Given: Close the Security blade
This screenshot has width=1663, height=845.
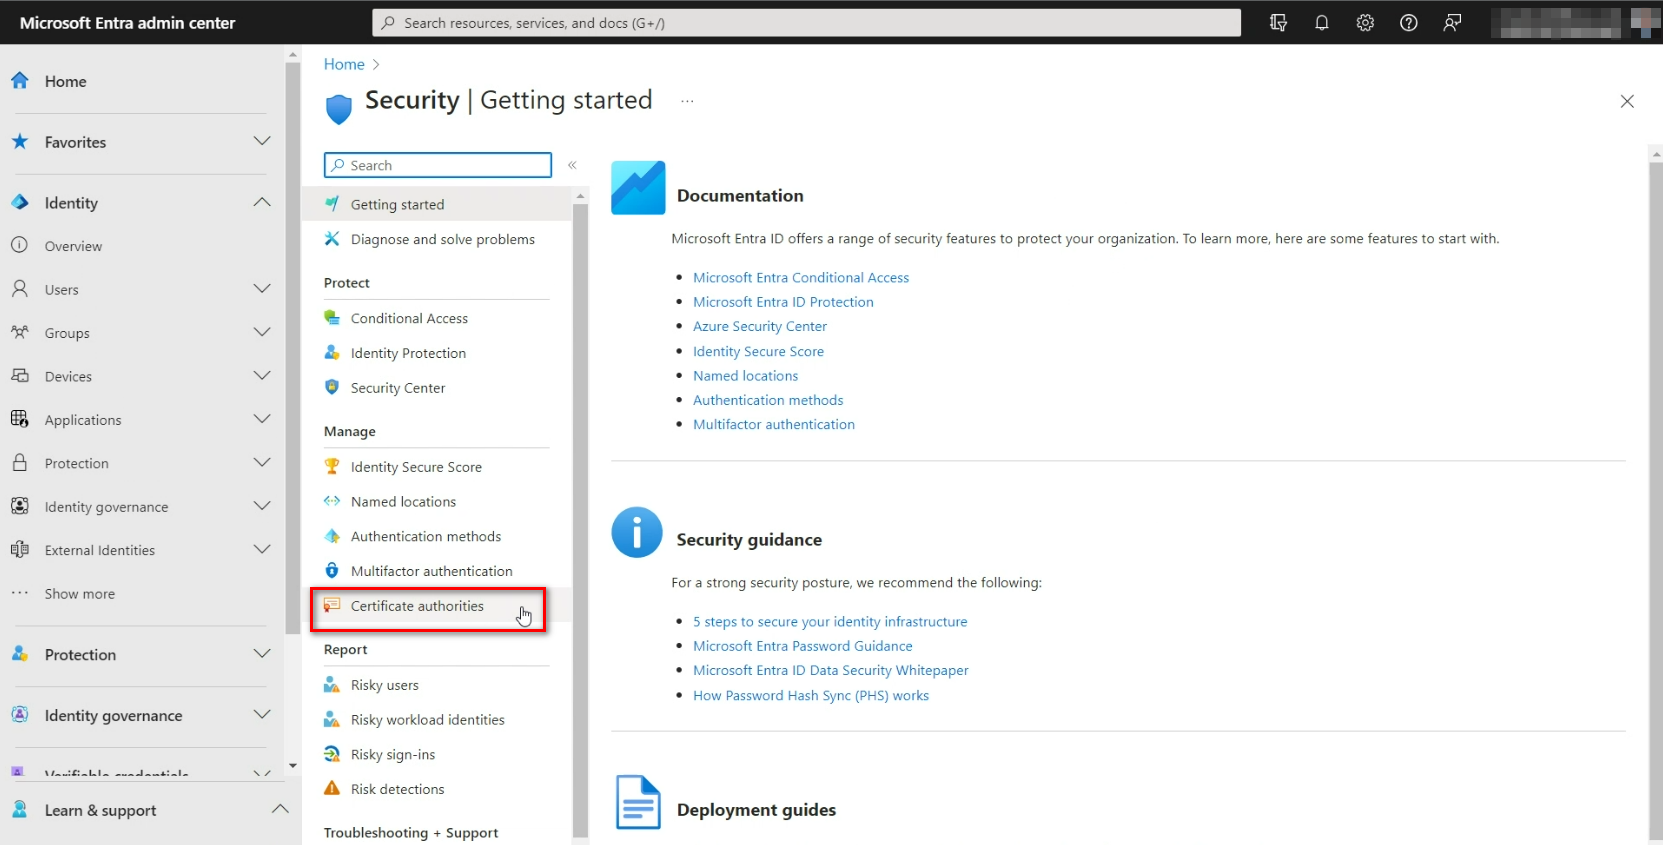Looking at the screenshot, I should point(1627,101).
